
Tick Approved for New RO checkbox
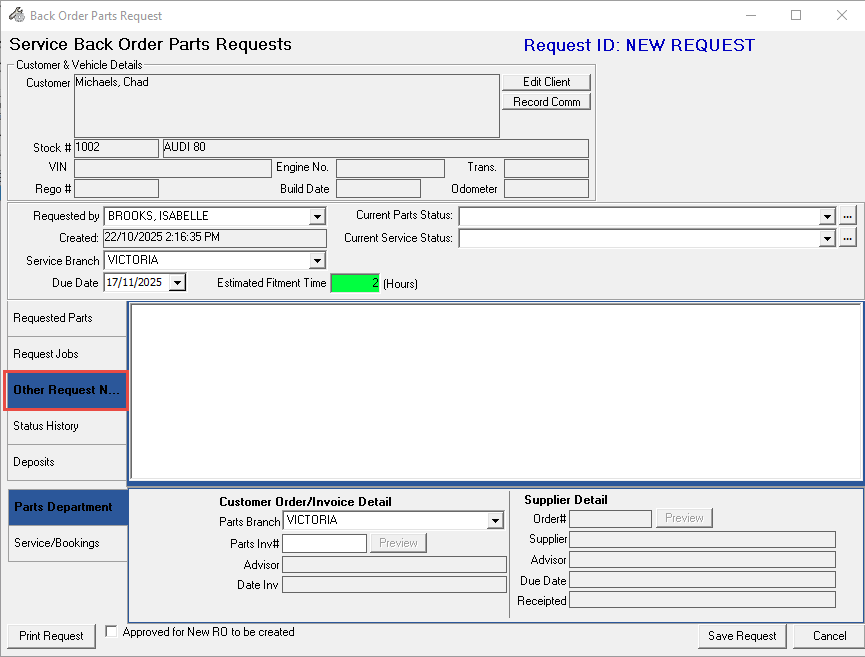point(111,632)
